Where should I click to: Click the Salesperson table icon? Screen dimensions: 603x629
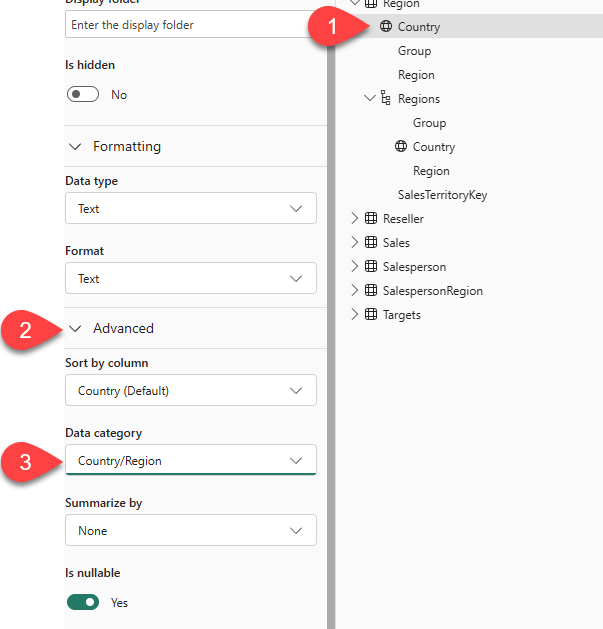tap(370, 267)
